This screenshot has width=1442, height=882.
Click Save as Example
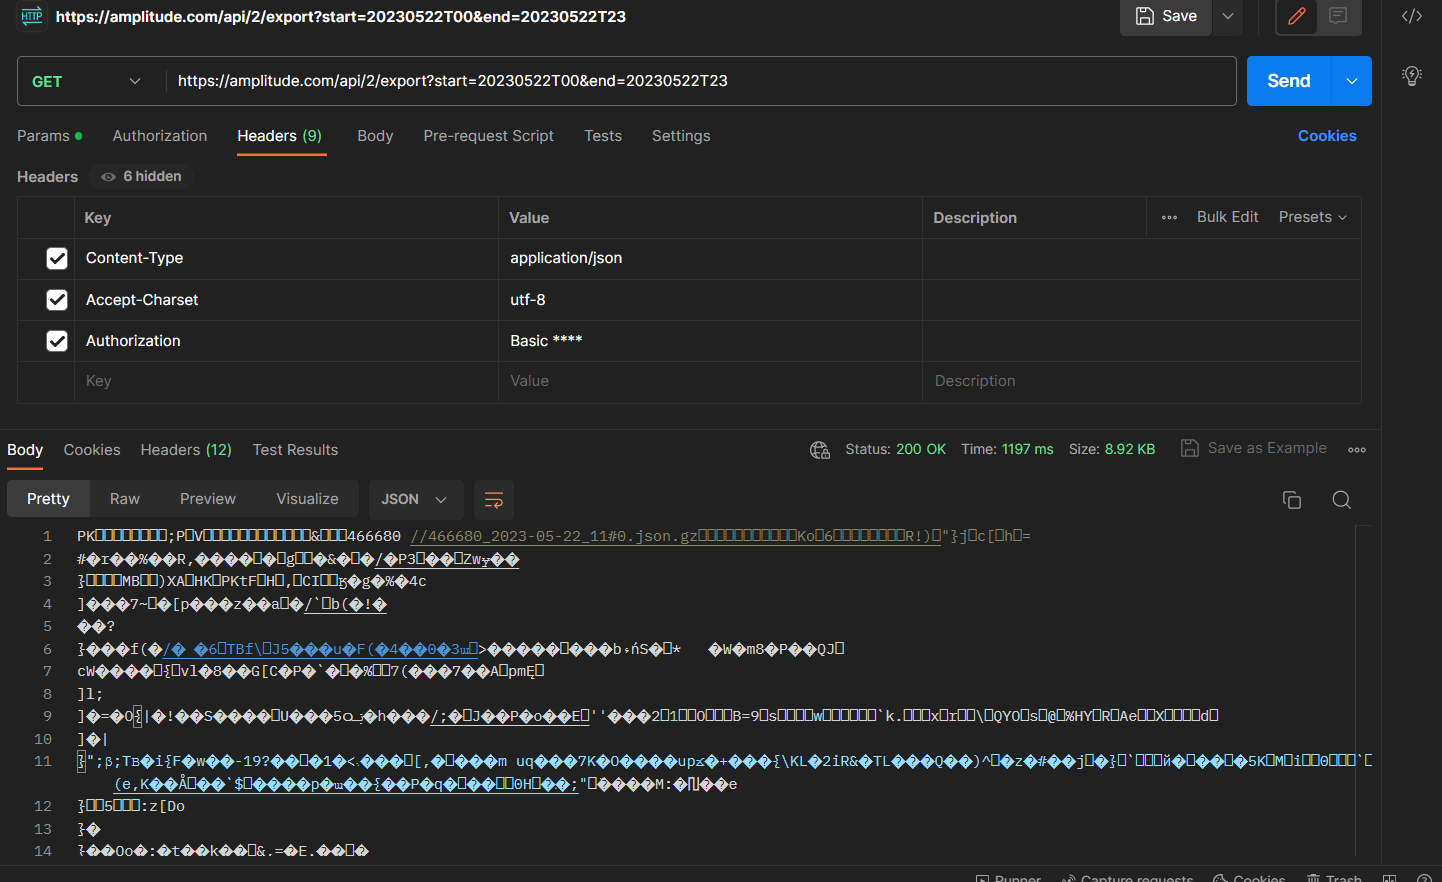pos(1254,448)
